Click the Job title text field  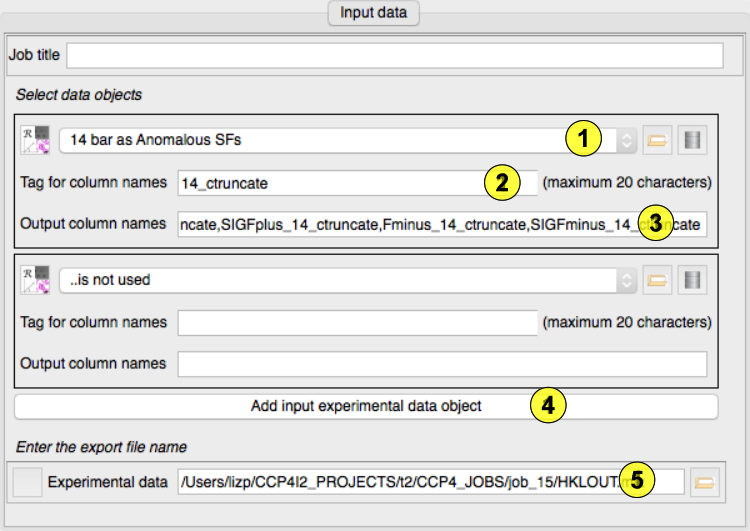(x=394, y=55)
